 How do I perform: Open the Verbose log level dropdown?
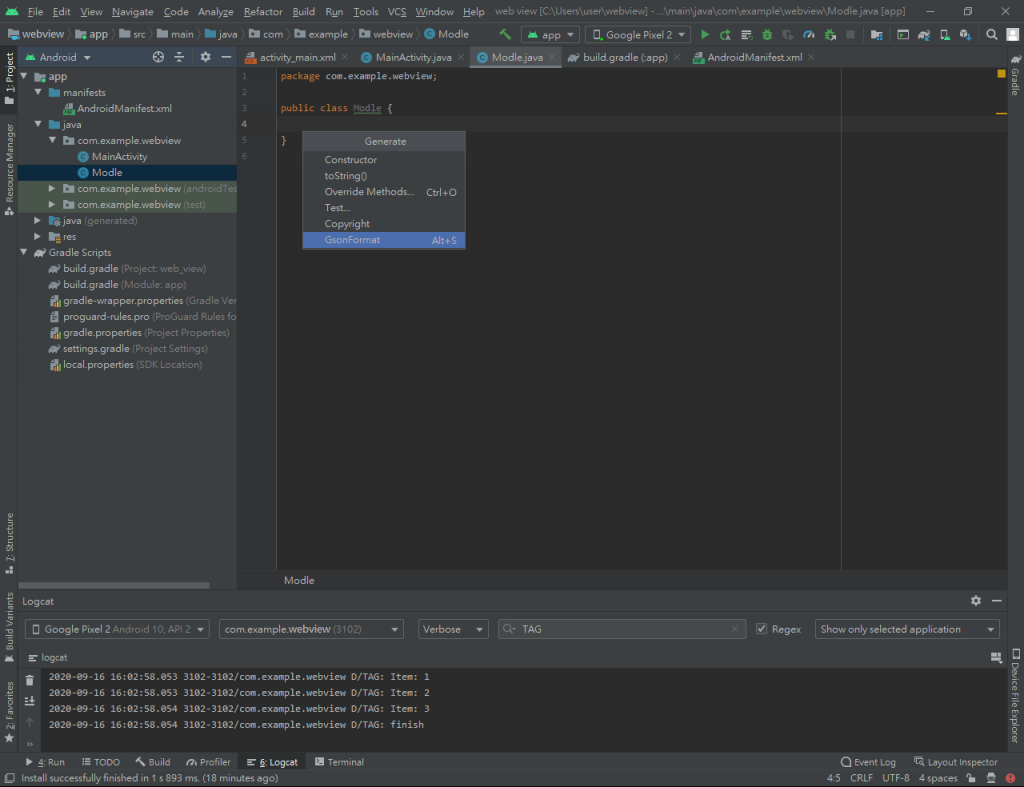[453, 629]
